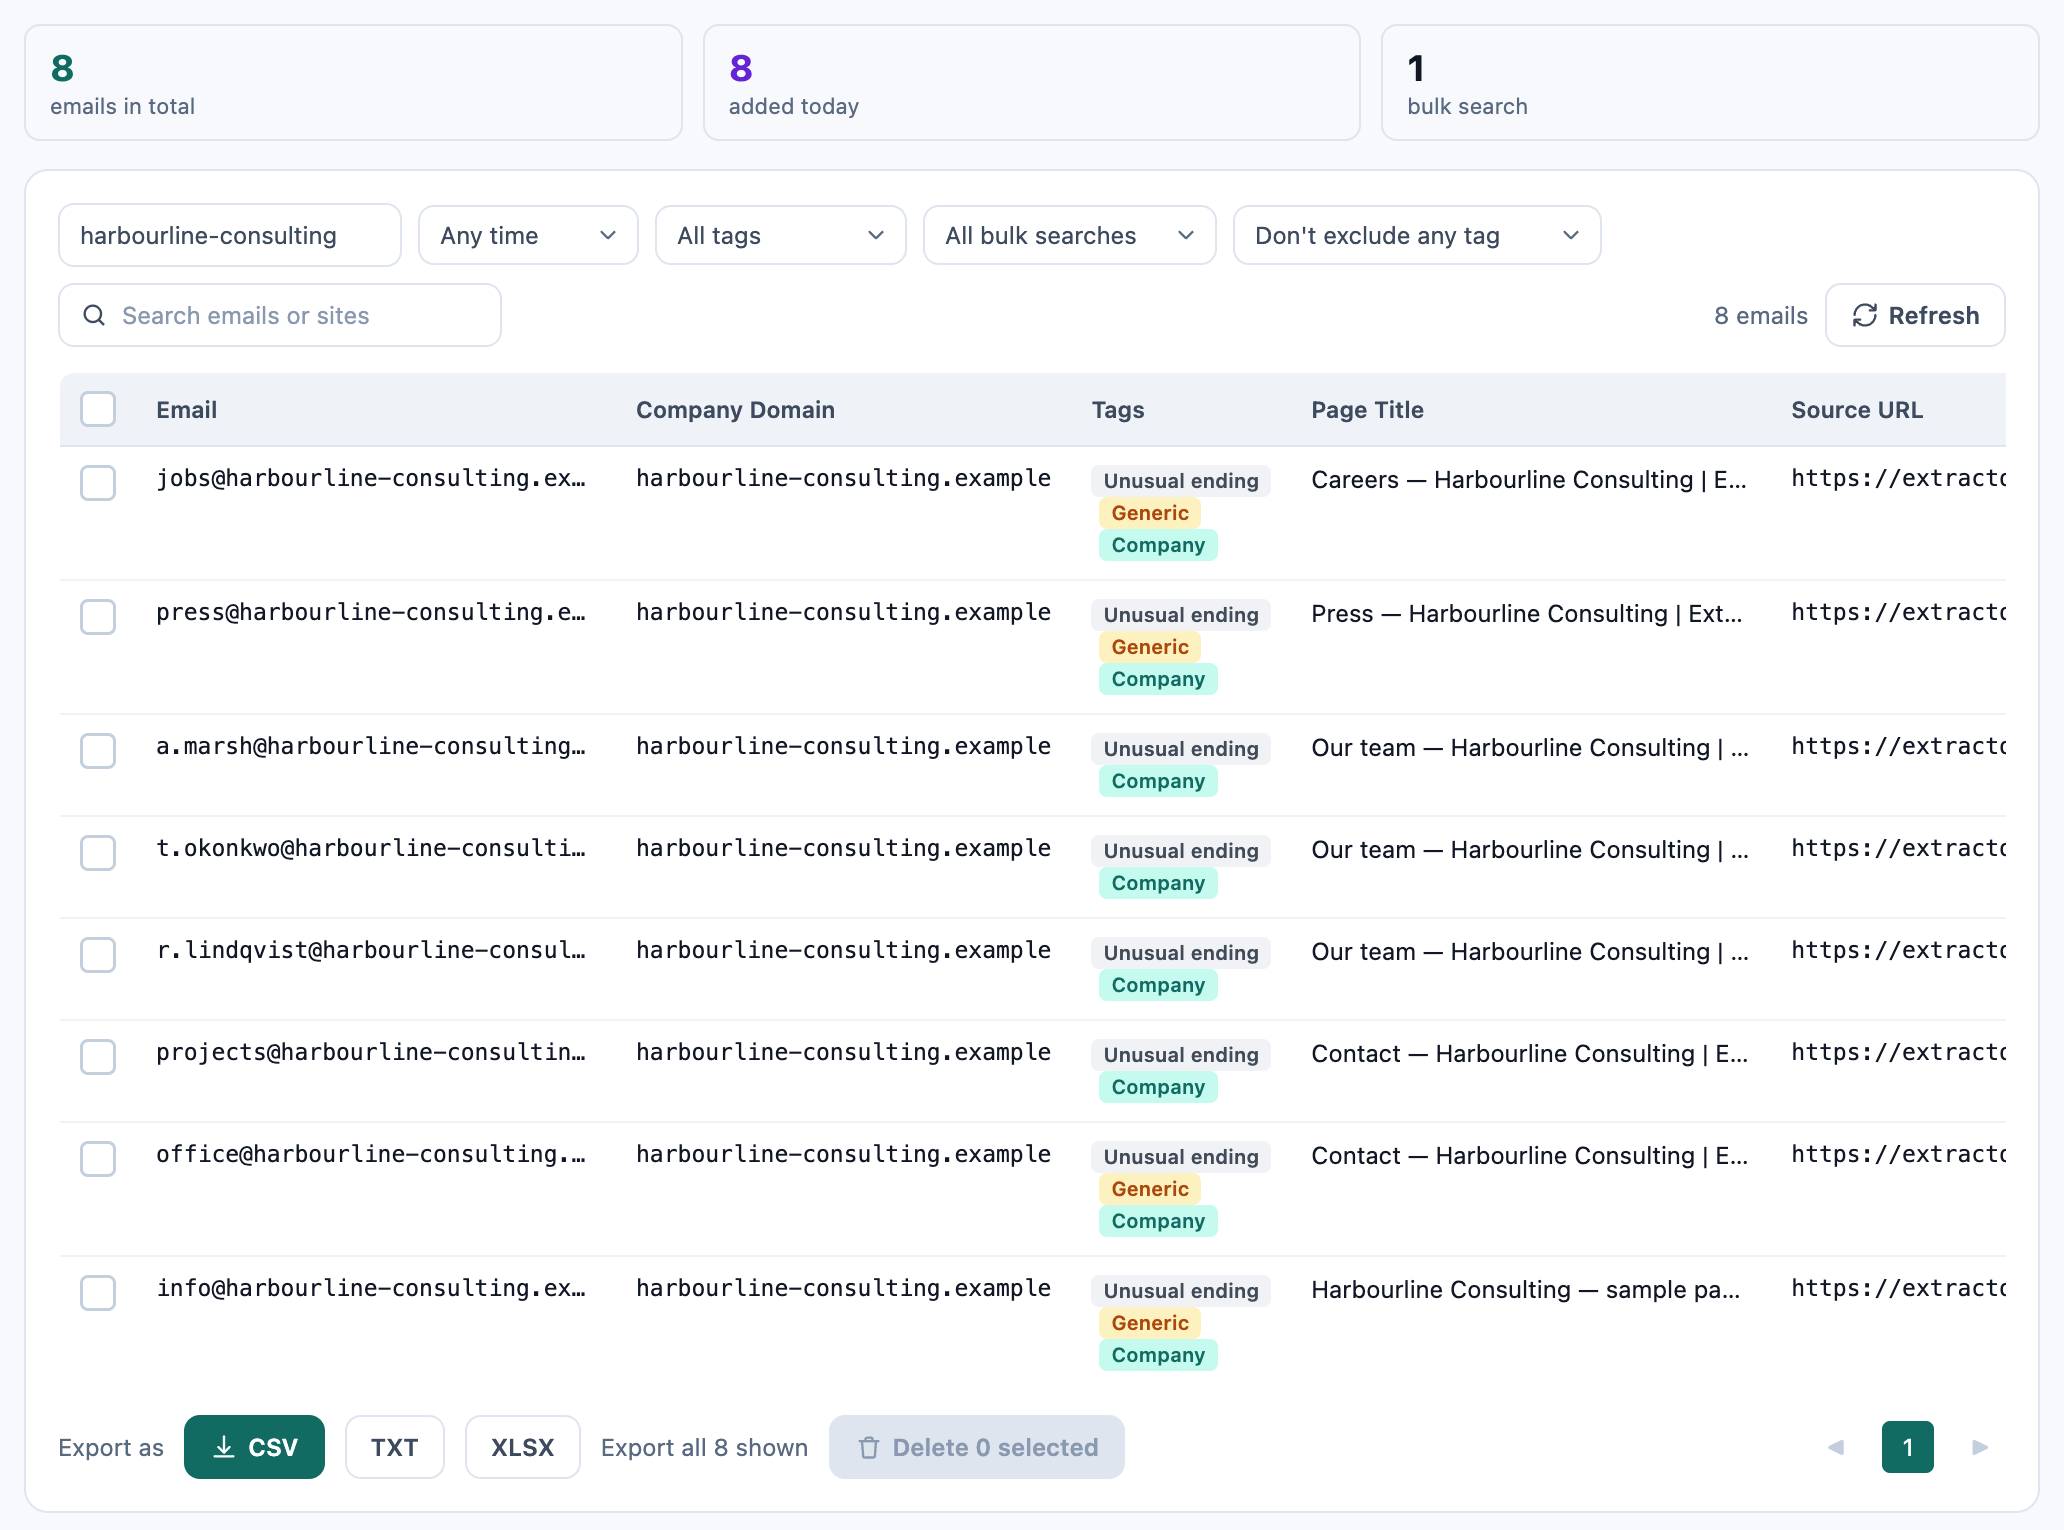Image resolution: width=2064 pixels, height=1530 pixels.
Task: Click the info@harbourline-consulting email cell
Action: [371, 1289]
